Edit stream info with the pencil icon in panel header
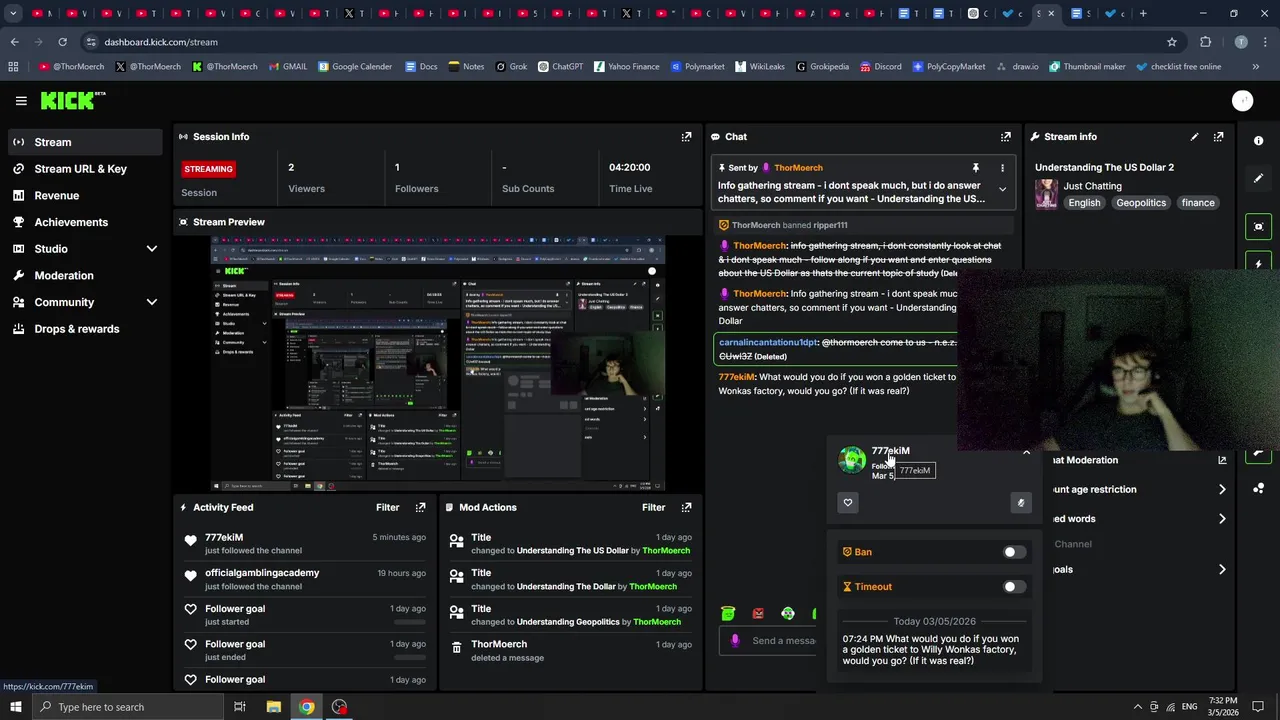 pyautogui.click(x=1194, y=136)
